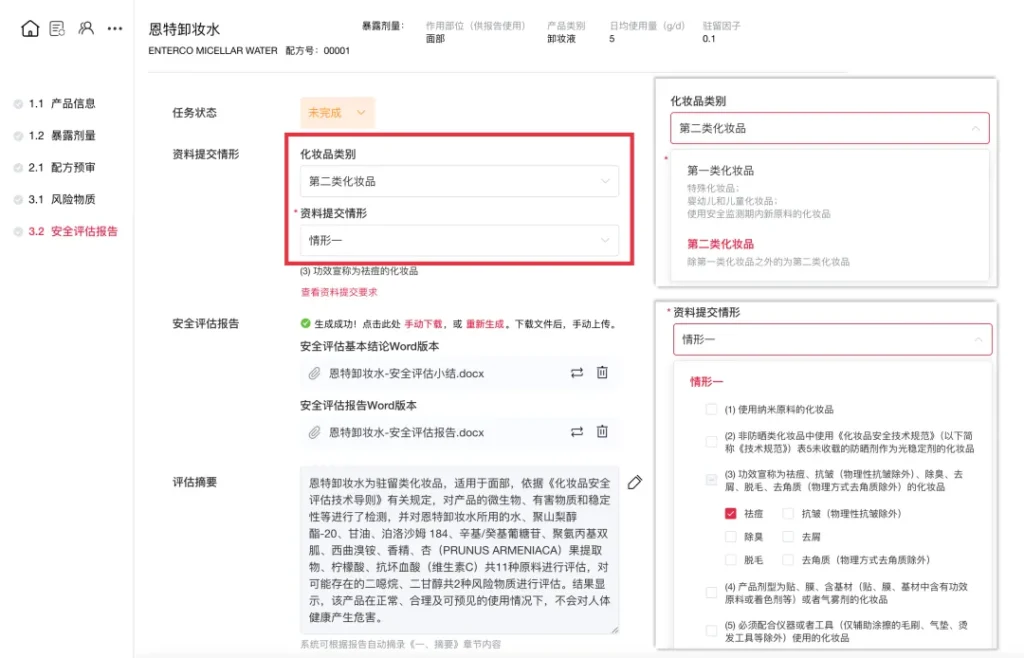
Task: Open the three-dots more menu
Action: tap(115, 29)
